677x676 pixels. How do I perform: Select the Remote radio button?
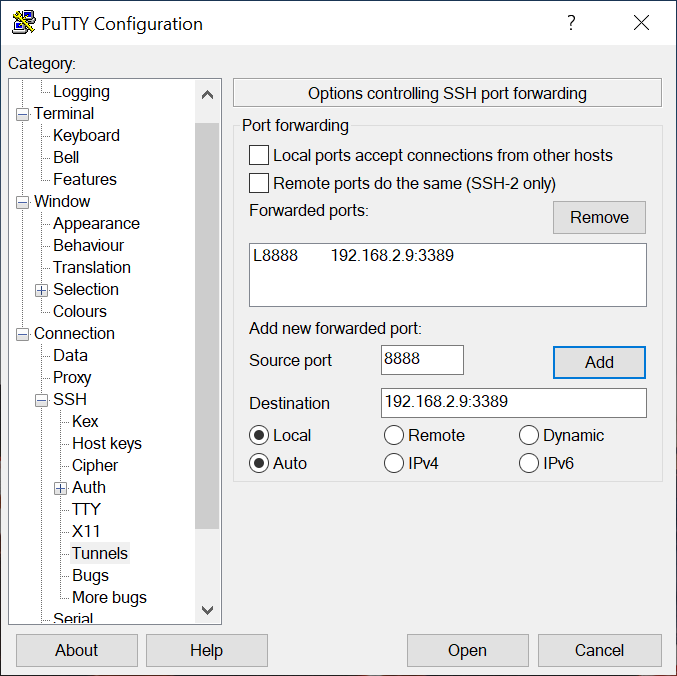point(394,435)
